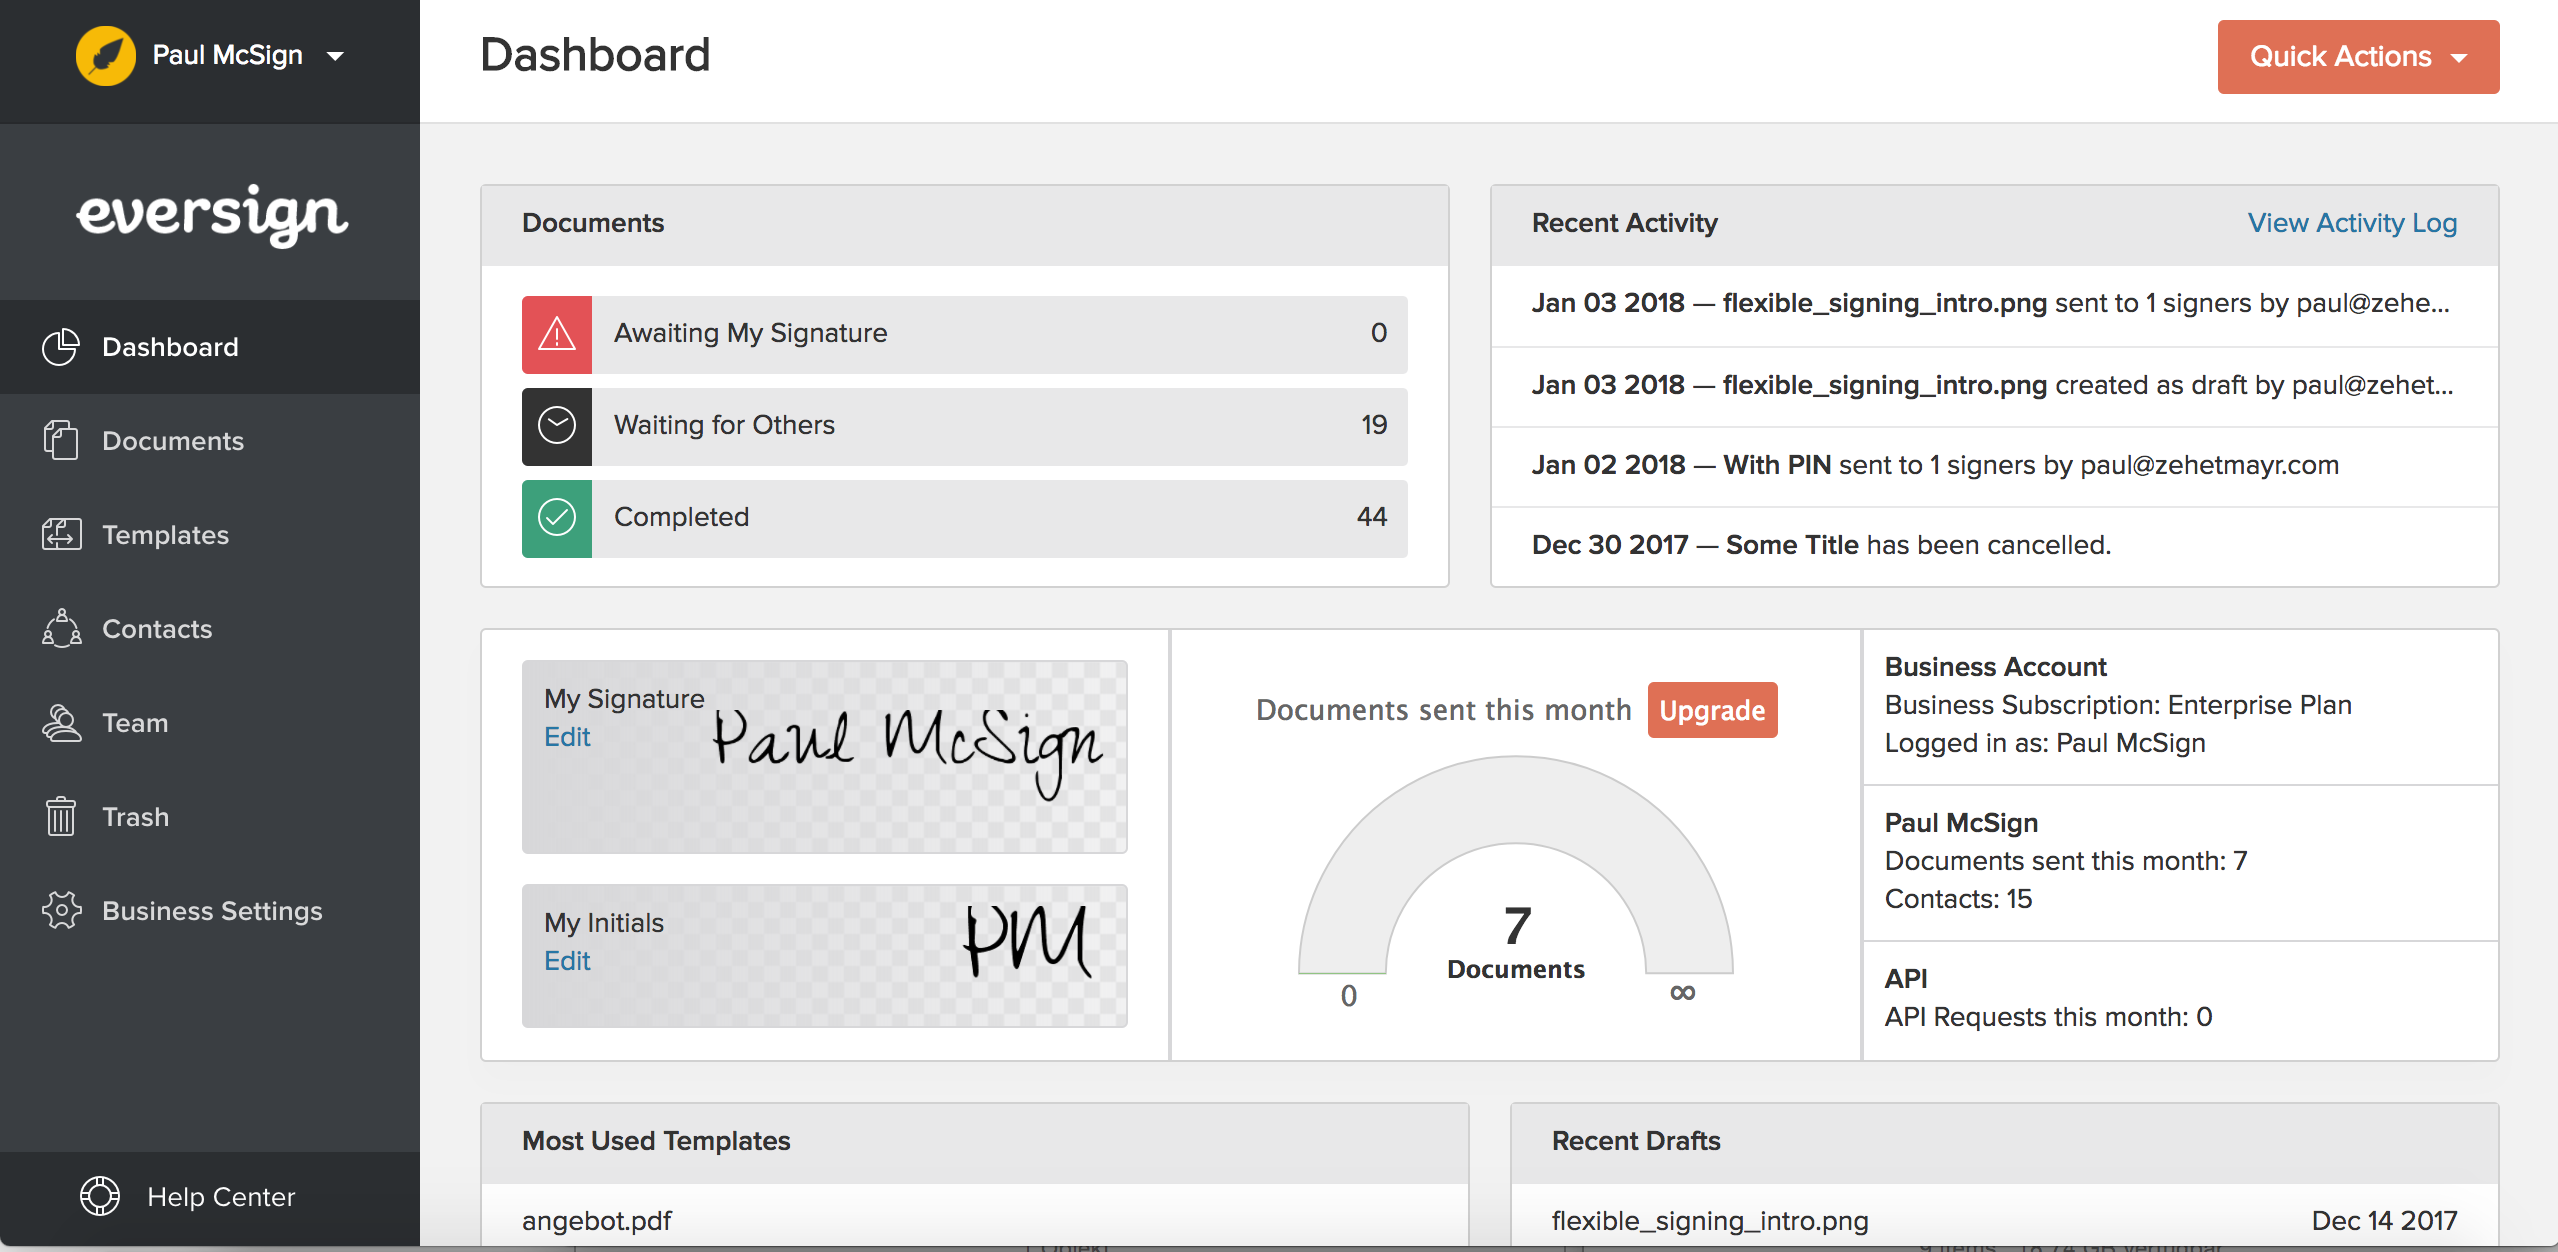
Task: Click the Contacts people icon
Action: click(x=60, y=629)
